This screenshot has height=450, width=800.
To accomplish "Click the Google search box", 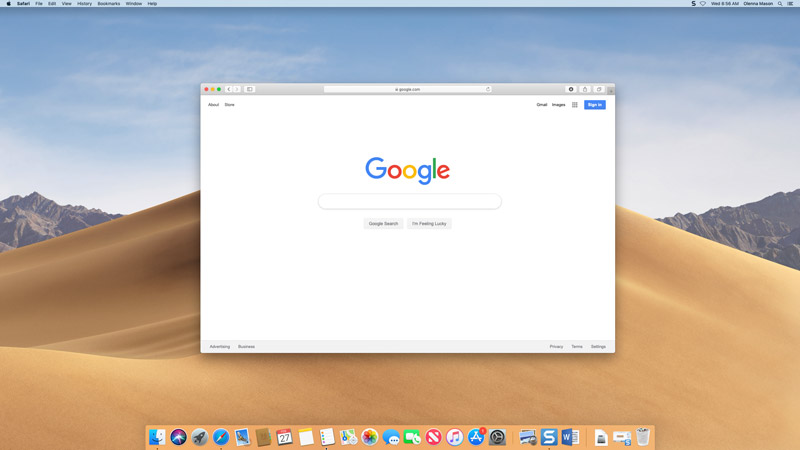I will click(410, 202).
